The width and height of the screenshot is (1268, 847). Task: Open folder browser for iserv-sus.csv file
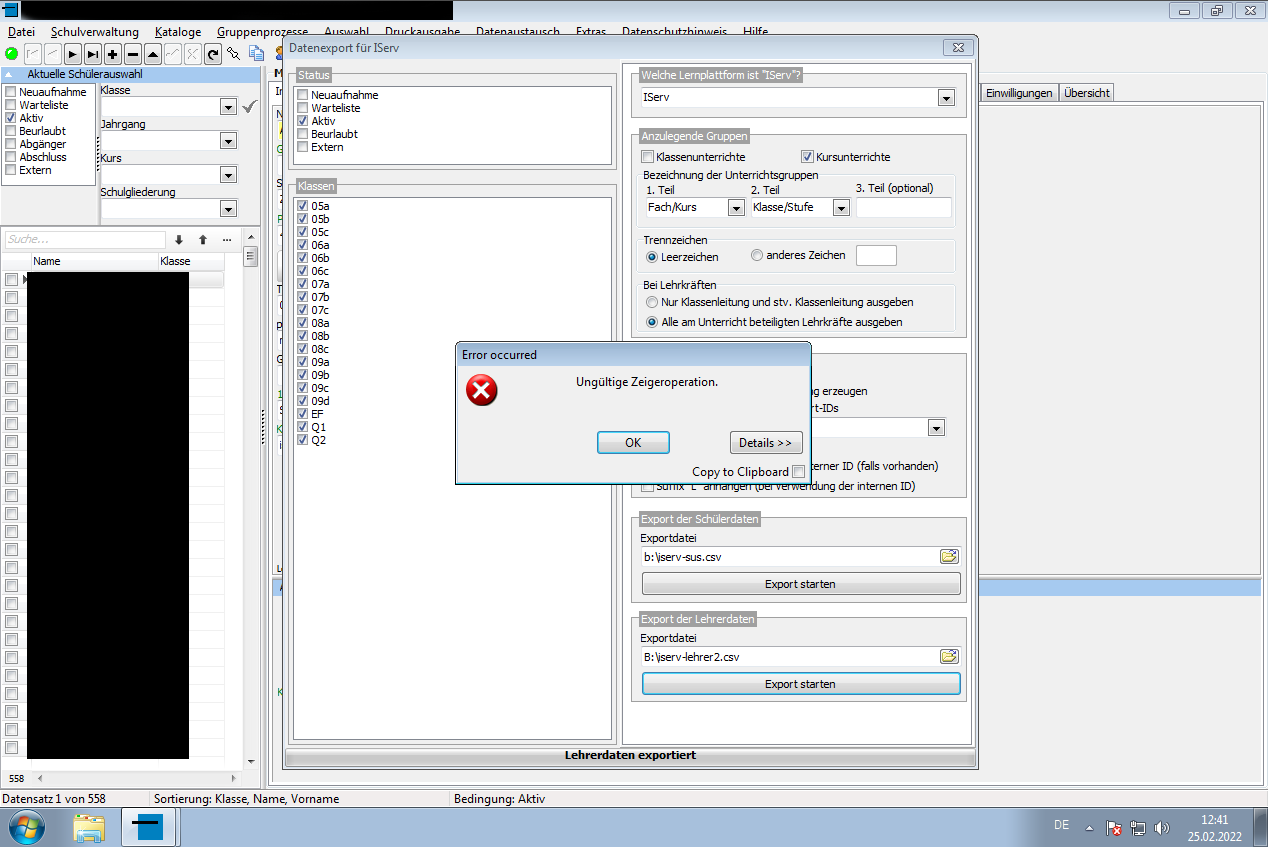[x=949, y=557]
